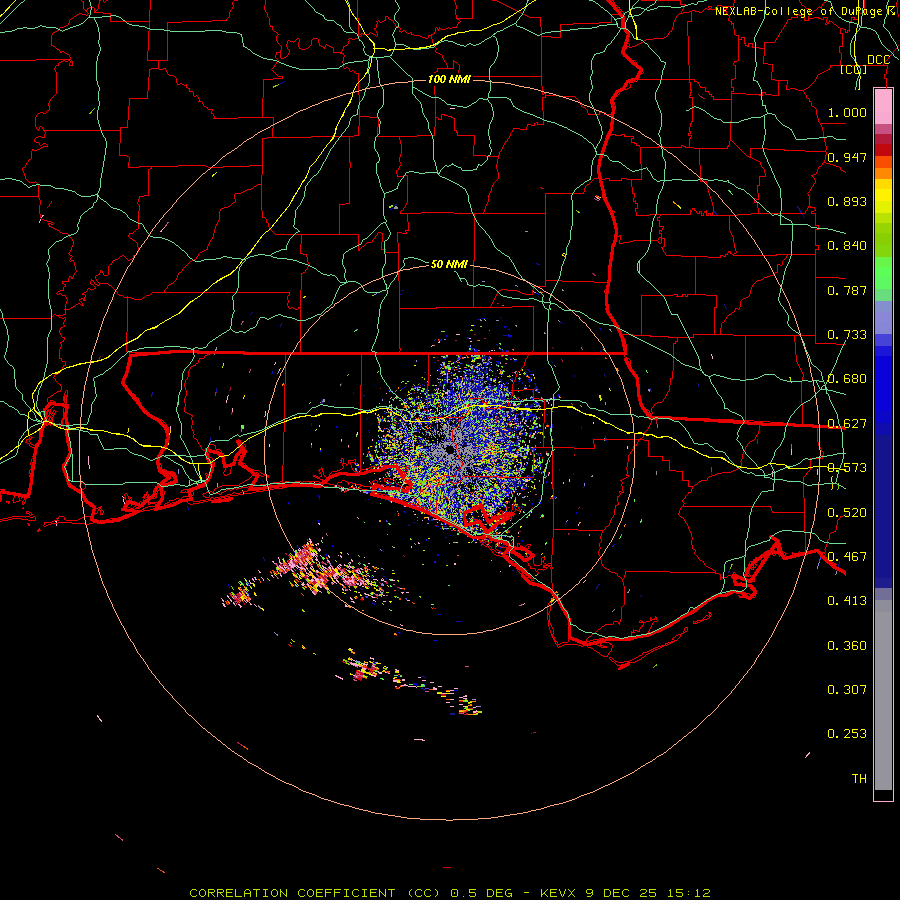This screenshot has height=900, width=900.
Task: Select the 0.360 legend value
Action: 847,646
